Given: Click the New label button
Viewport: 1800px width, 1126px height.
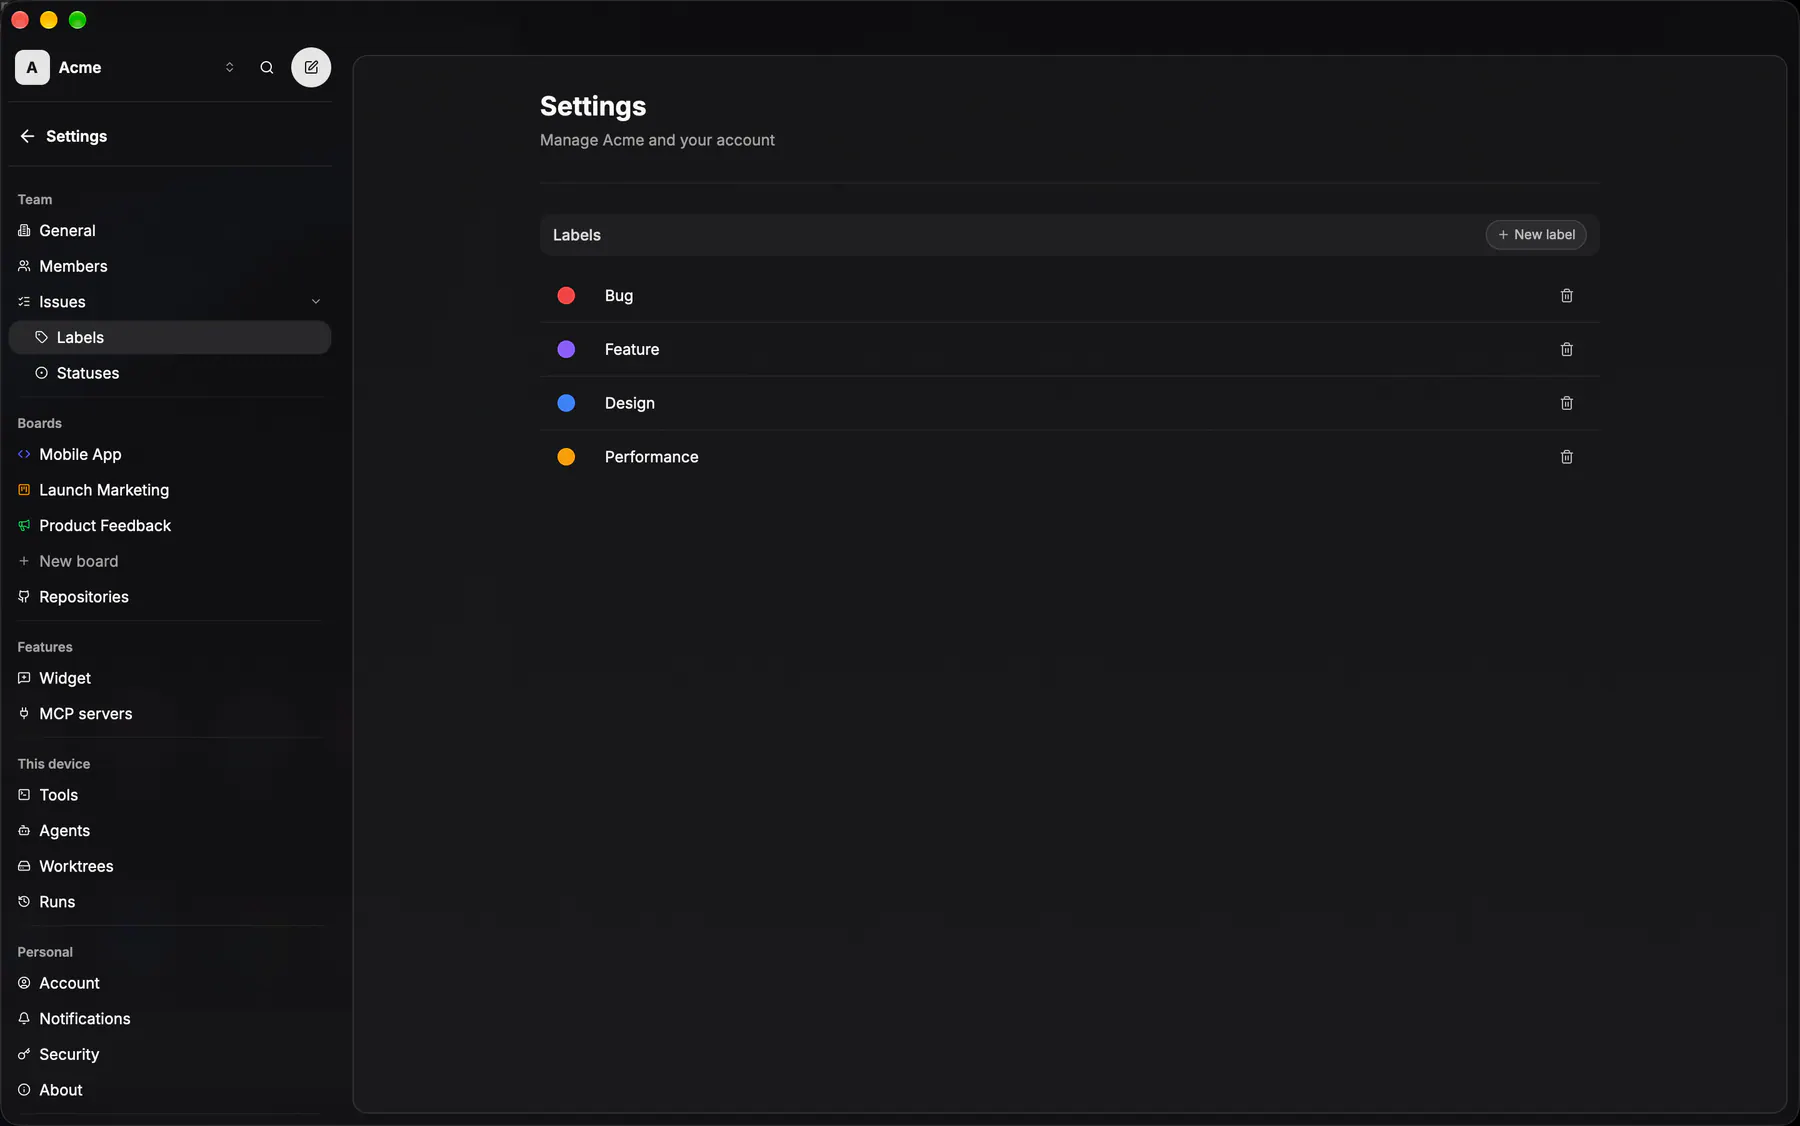Looking at the screenshot, I should click(1536, 235).
